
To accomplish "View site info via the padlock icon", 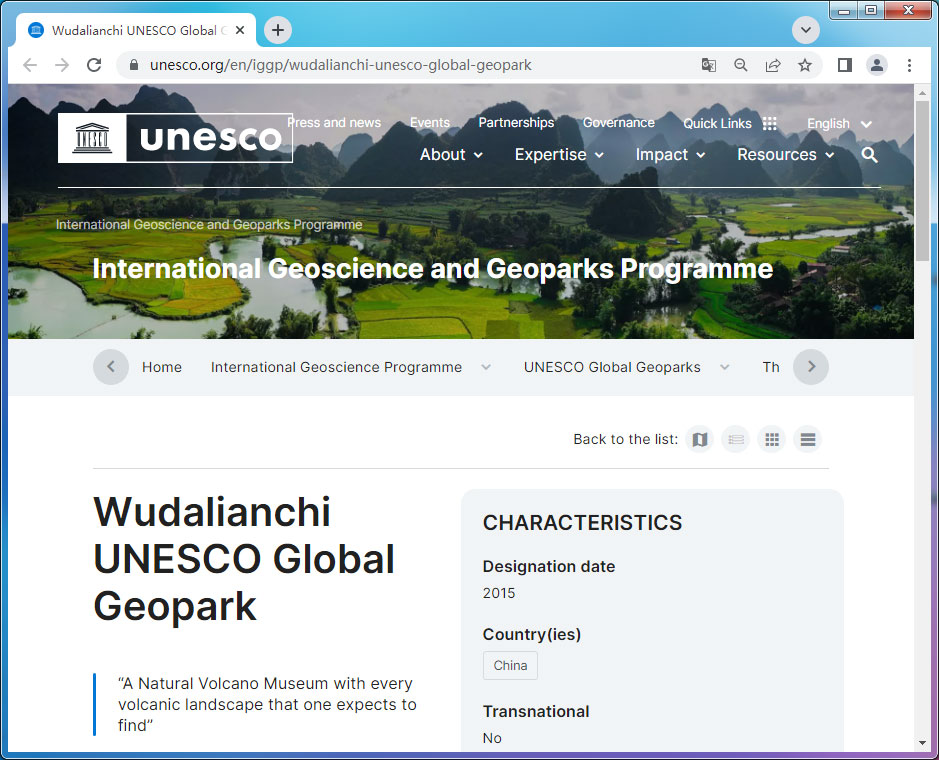I will (134, 65).
